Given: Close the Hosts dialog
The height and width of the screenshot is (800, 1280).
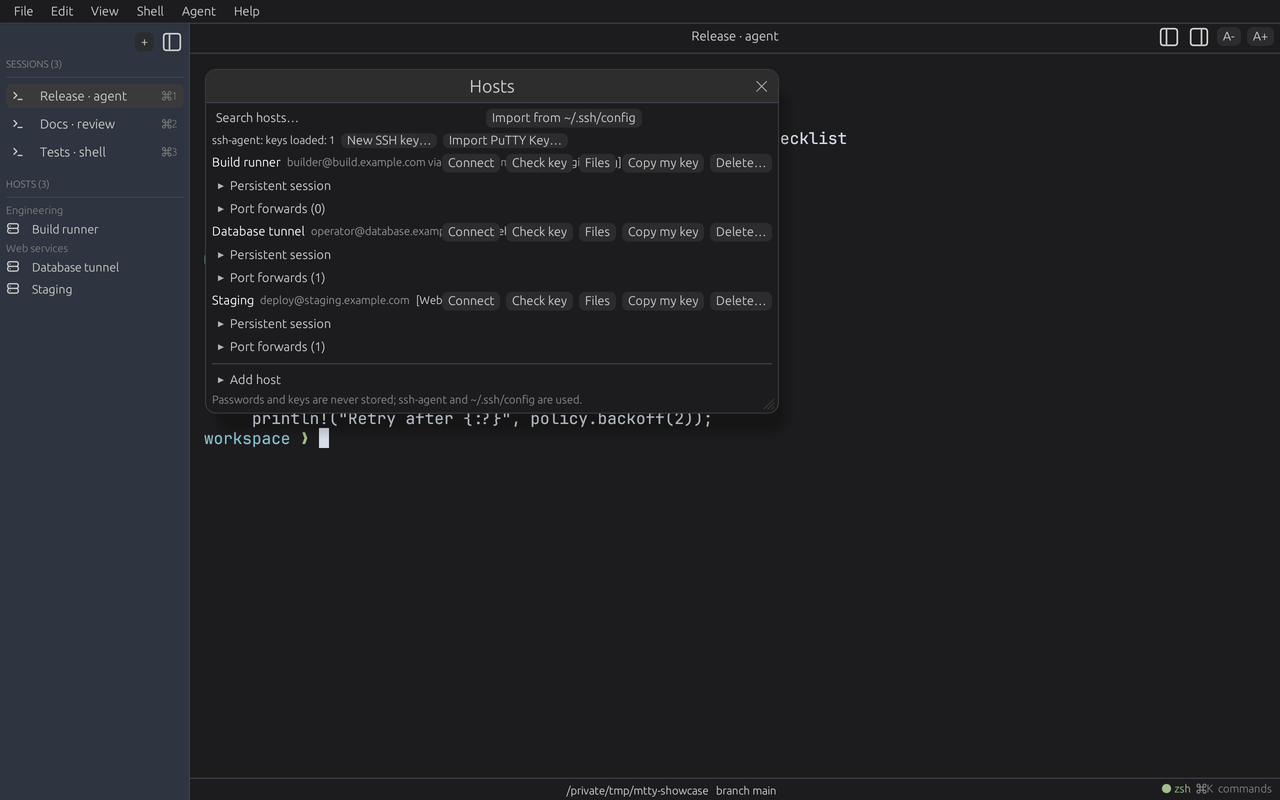Looking at the screenshot, I should pos(762,87).
